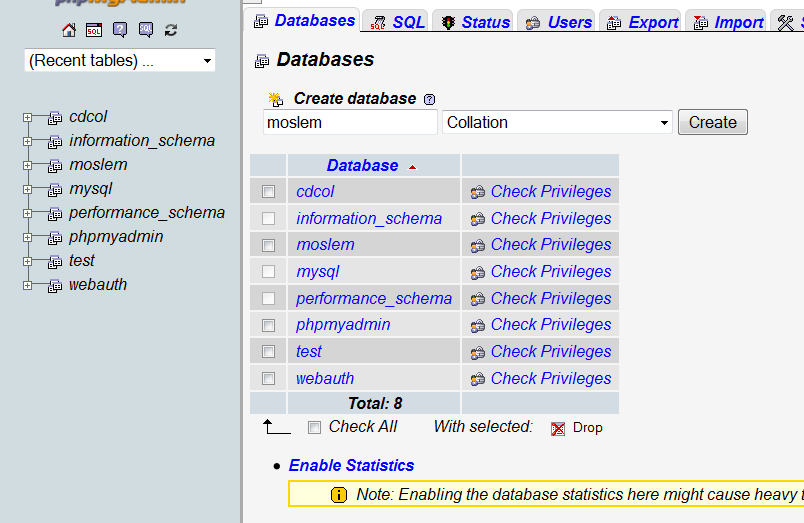Click privileges icon in performance_schema row
The width and height of the screenshot is (804, 523).
click(x=478, y=299)
